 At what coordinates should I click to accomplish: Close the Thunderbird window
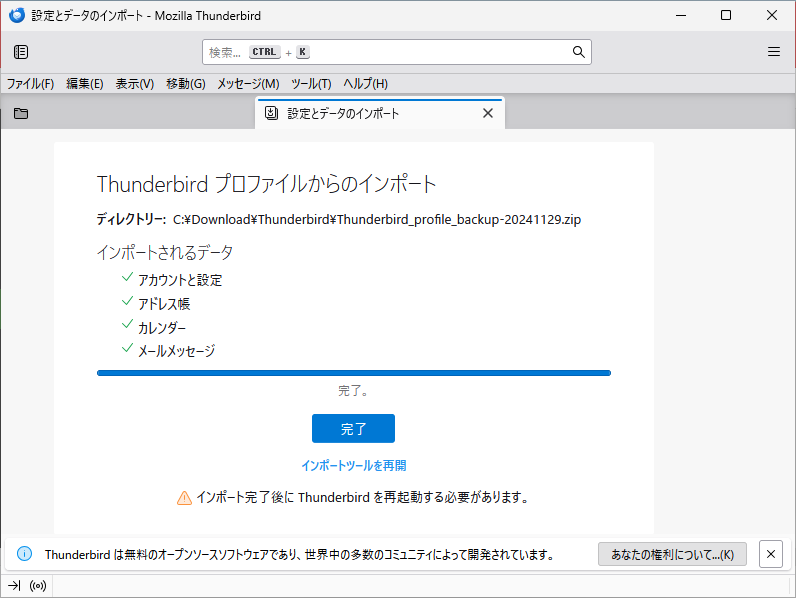tap(772, 15)
